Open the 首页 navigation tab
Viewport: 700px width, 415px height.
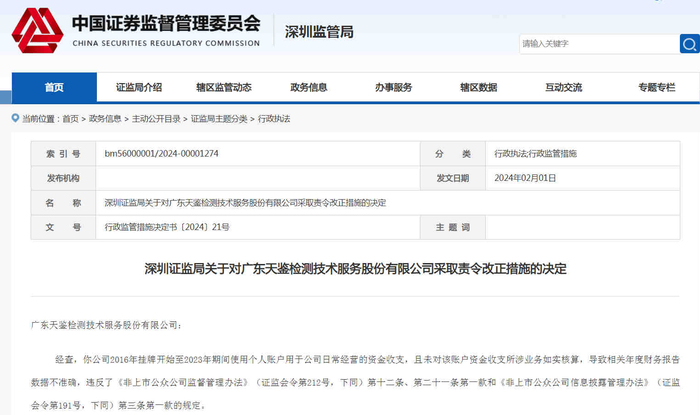point(54,87)
